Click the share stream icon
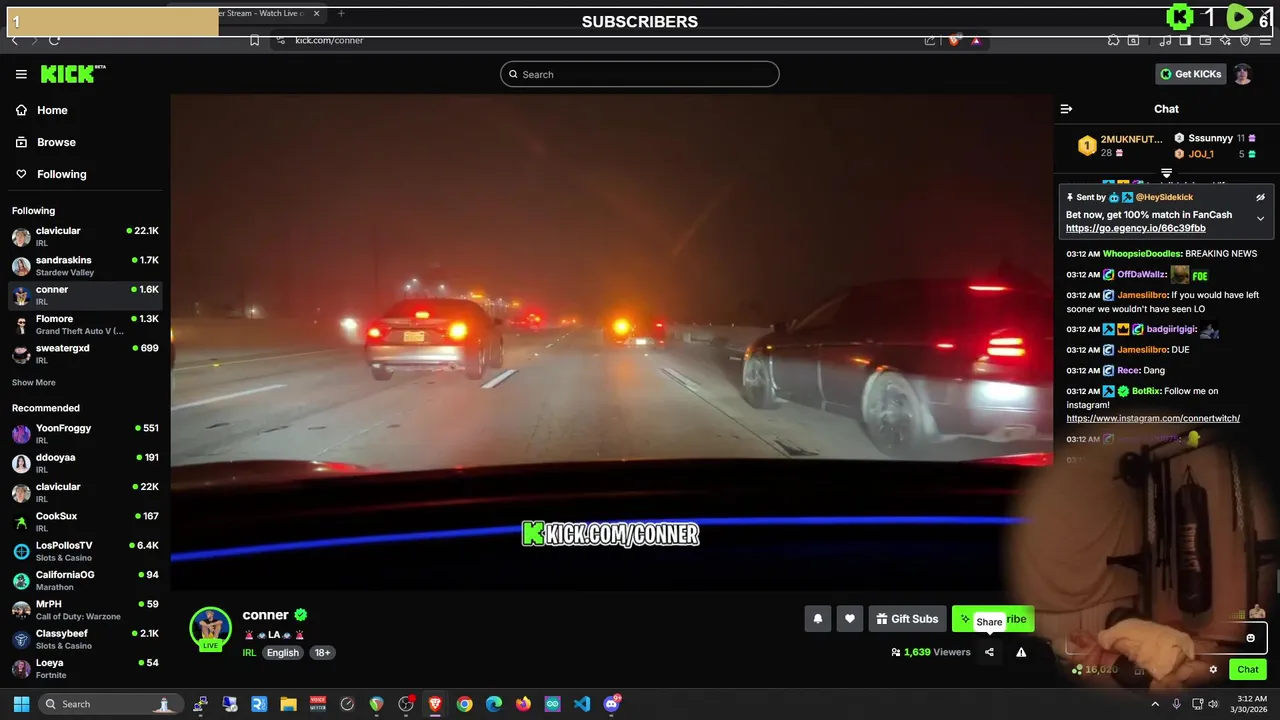 tap(989, 652)
